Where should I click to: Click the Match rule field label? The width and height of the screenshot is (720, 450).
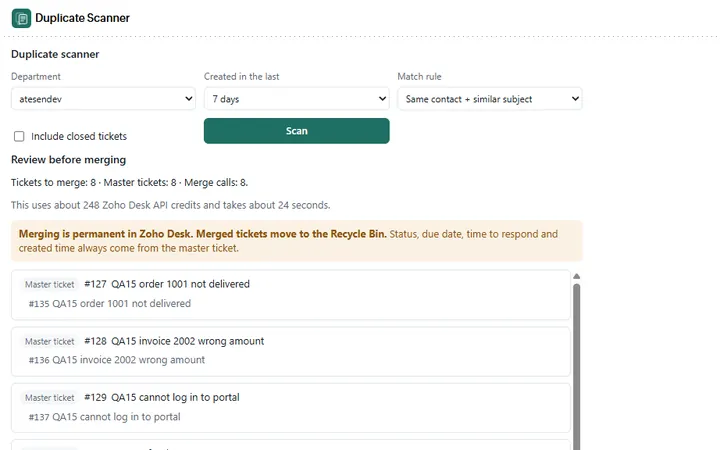419,77
